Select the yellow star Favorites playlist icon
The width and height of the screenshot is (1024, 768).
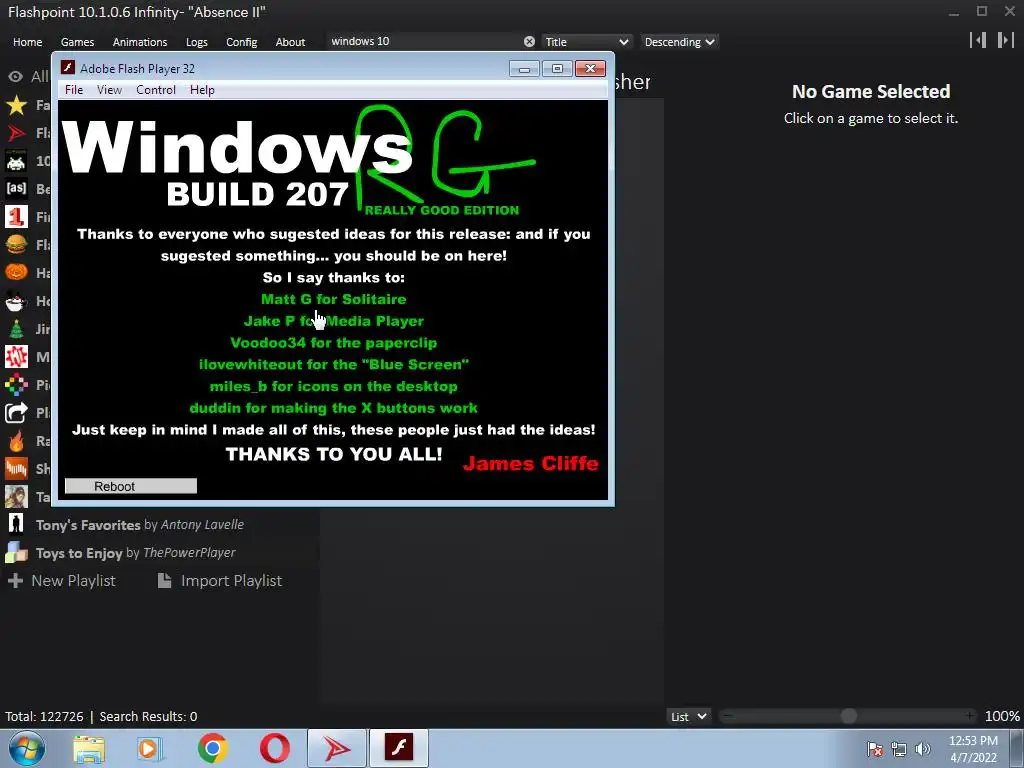[x=16, y=104]
